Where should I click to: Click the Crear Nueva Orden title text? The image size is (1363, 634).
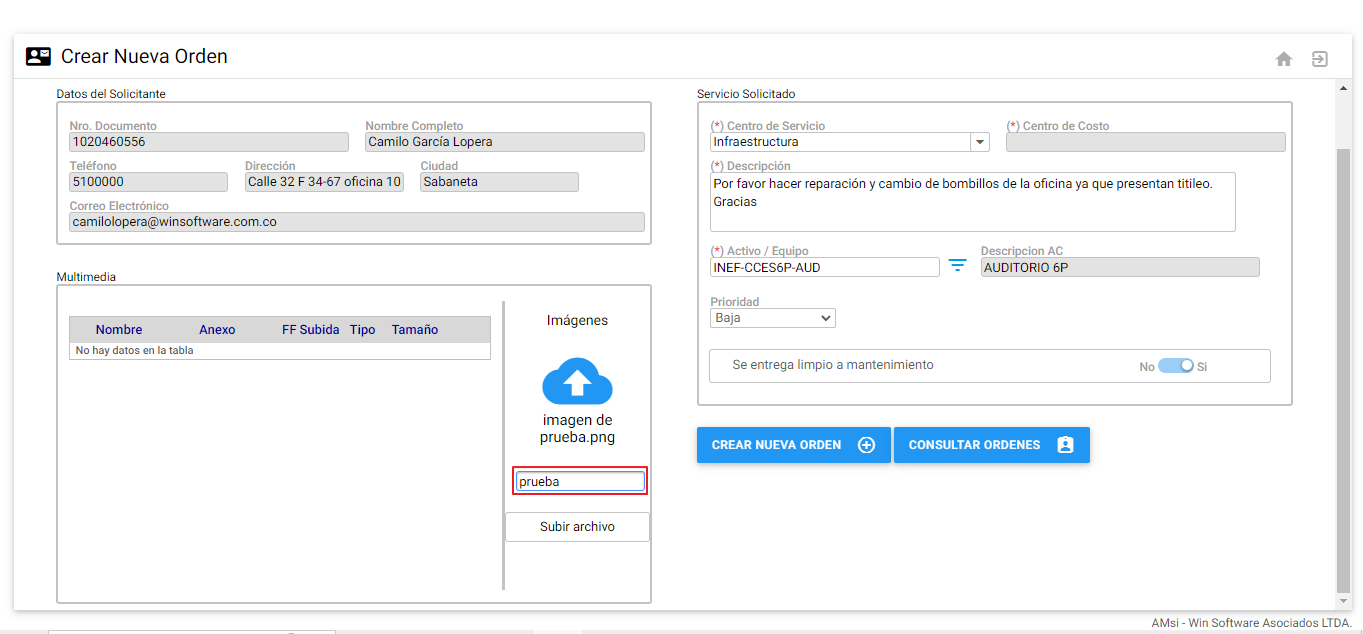coord(144,57)
